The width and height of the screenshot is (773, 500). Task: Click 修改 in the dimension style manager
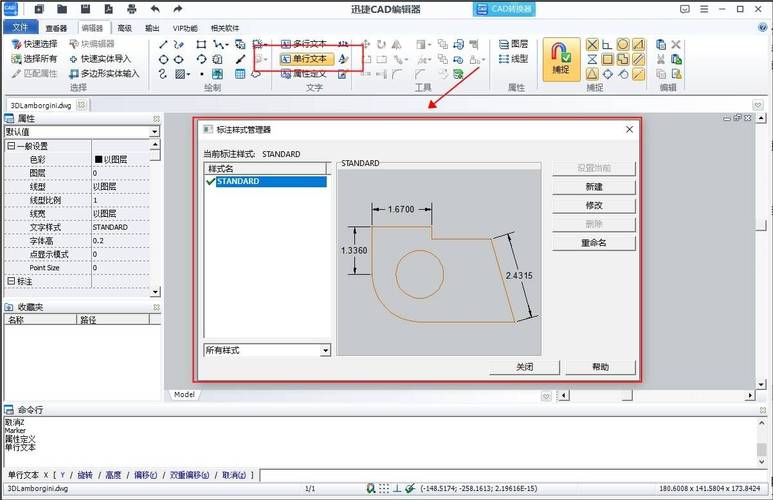(x=594, y=206)
